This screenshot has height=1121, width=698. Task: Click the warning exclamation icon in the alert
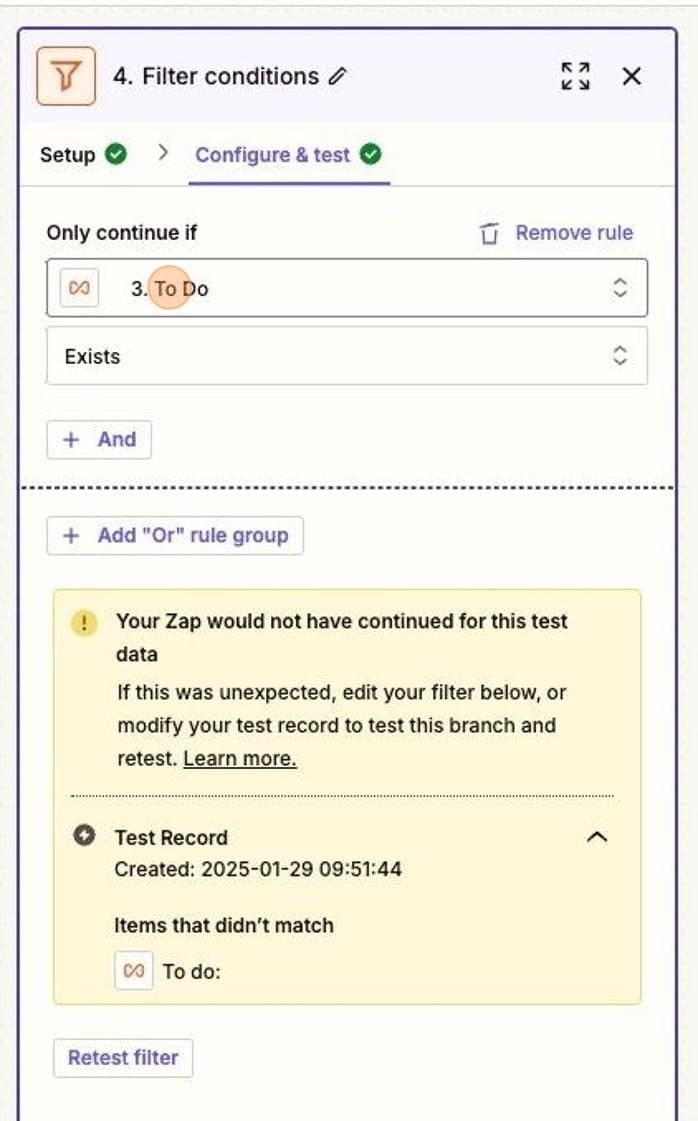(x=84, y=622)
